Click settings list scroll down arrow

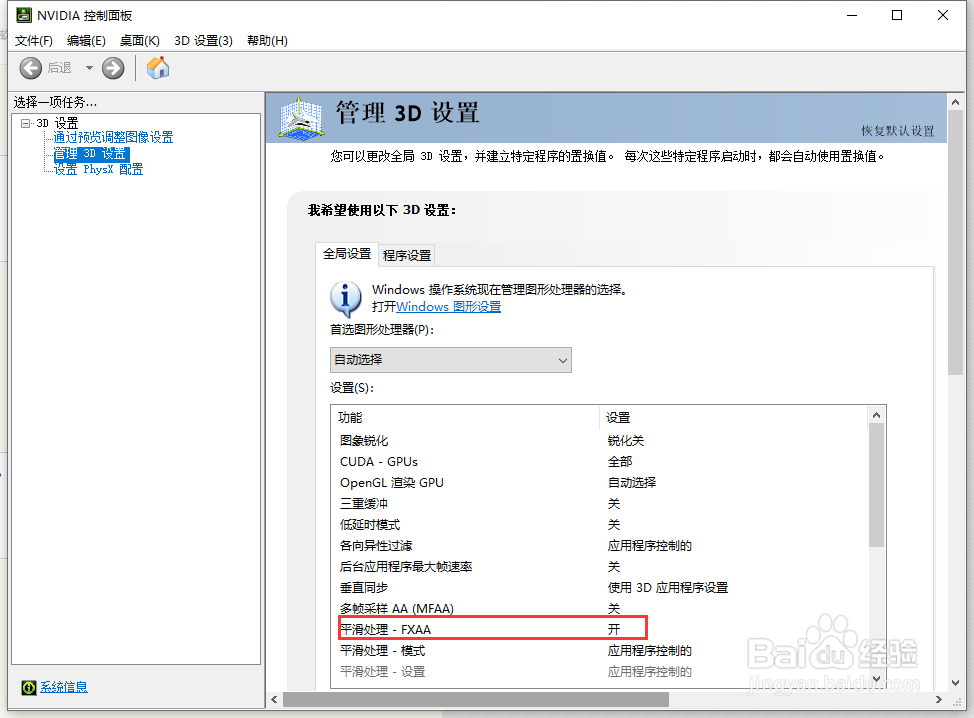[x=876, y=679]
